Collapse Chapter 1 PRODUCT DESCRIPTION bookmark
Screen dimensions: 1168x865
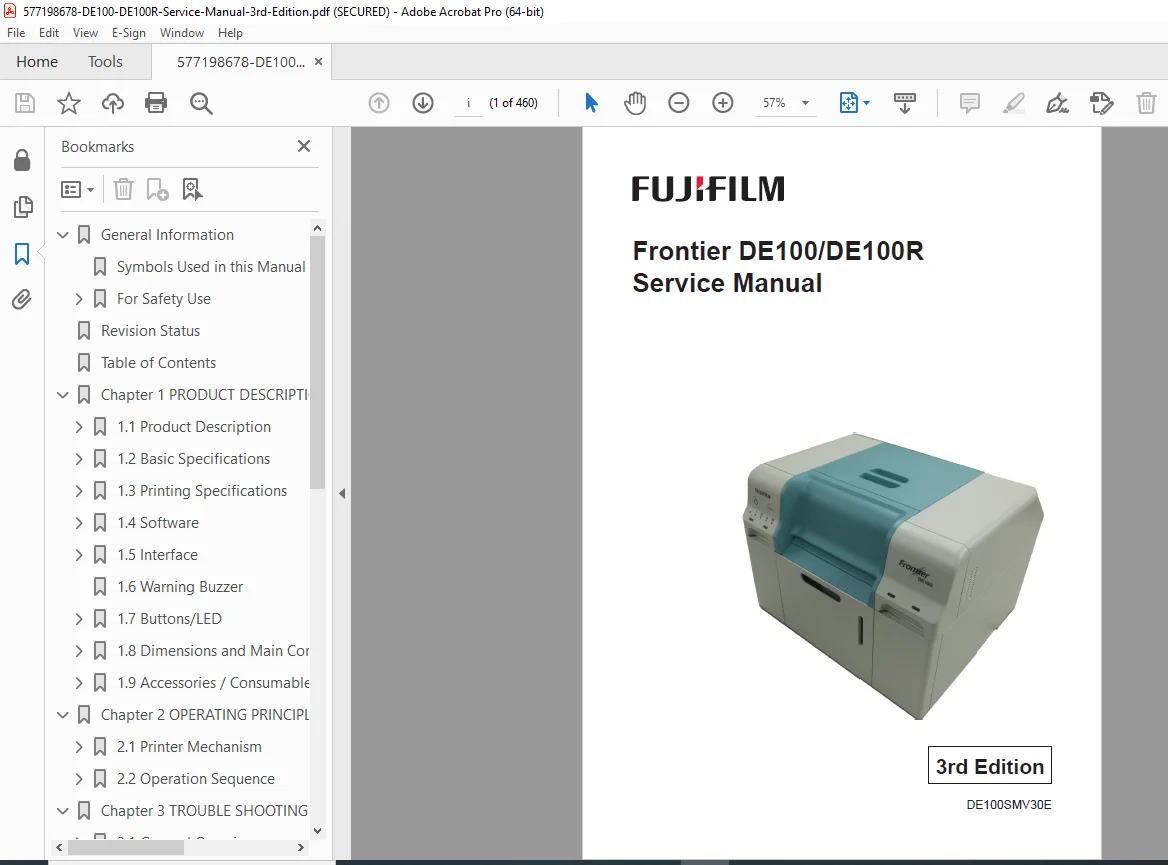pos(63,395)
